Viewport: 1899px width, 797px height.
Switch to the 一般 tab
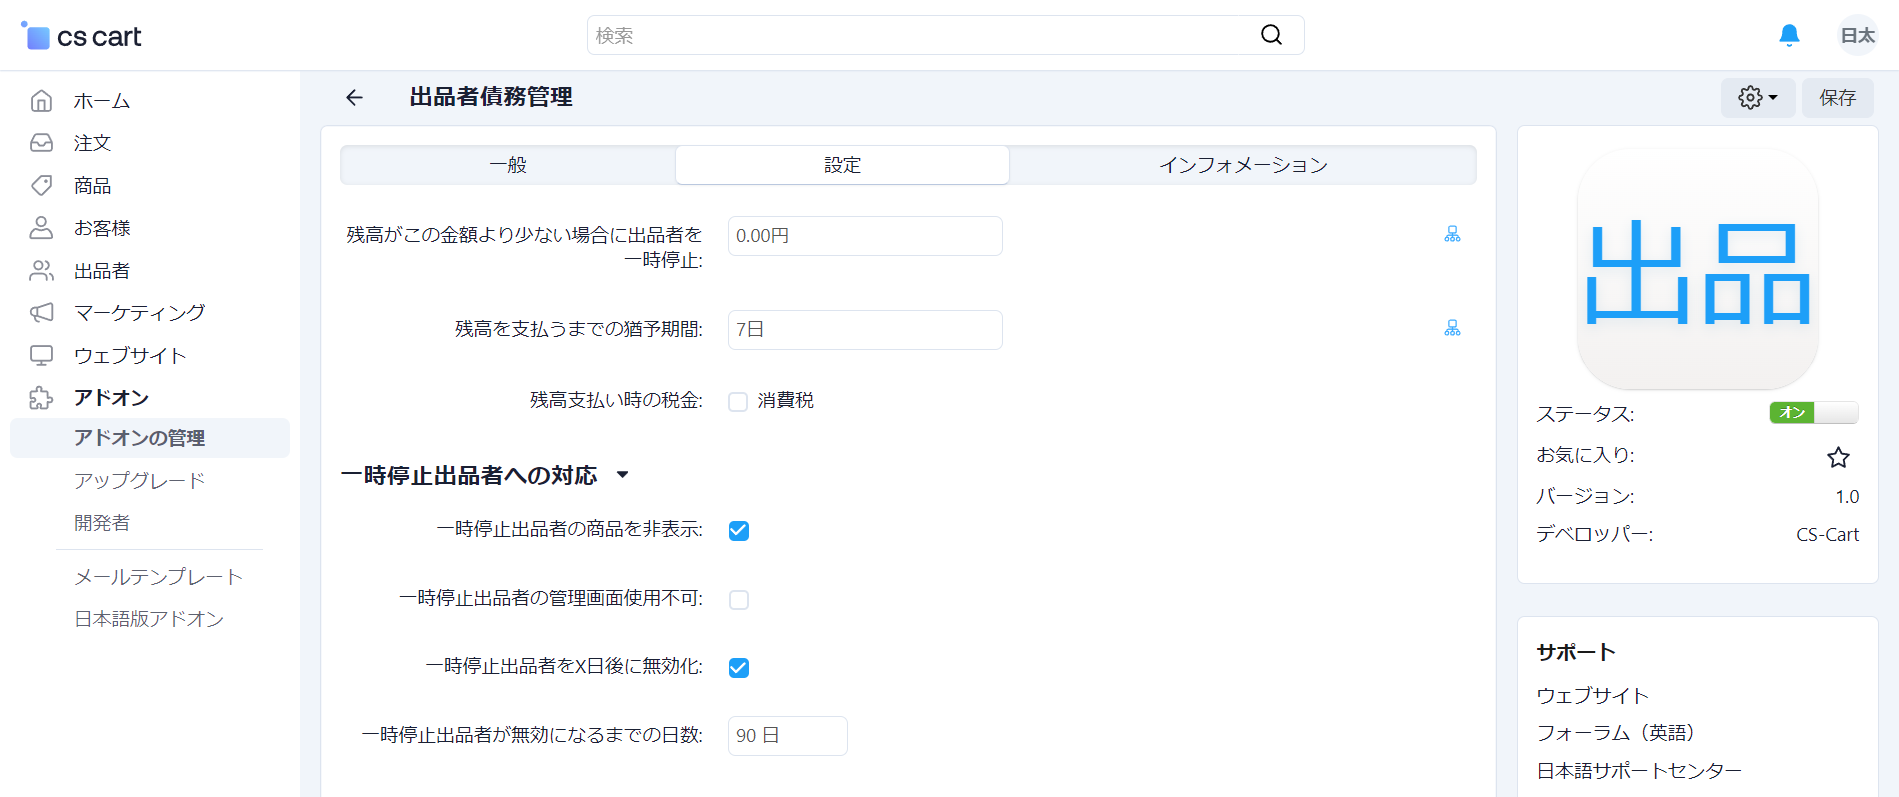508,165
